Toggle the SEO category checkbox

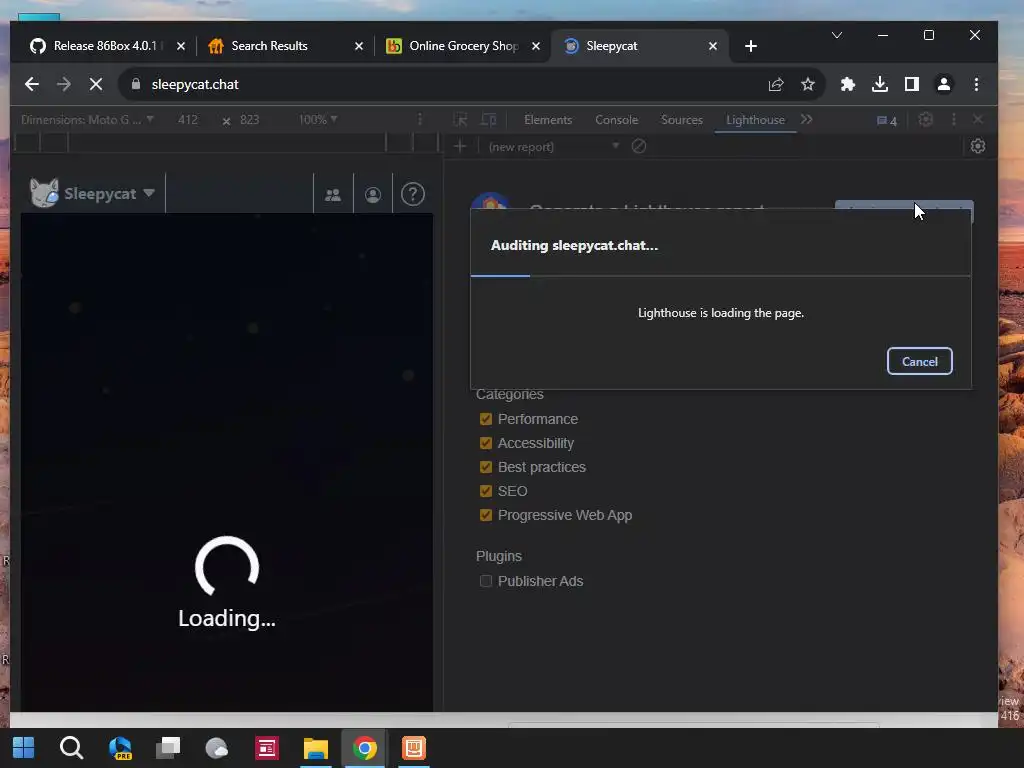tap(485, 491)
